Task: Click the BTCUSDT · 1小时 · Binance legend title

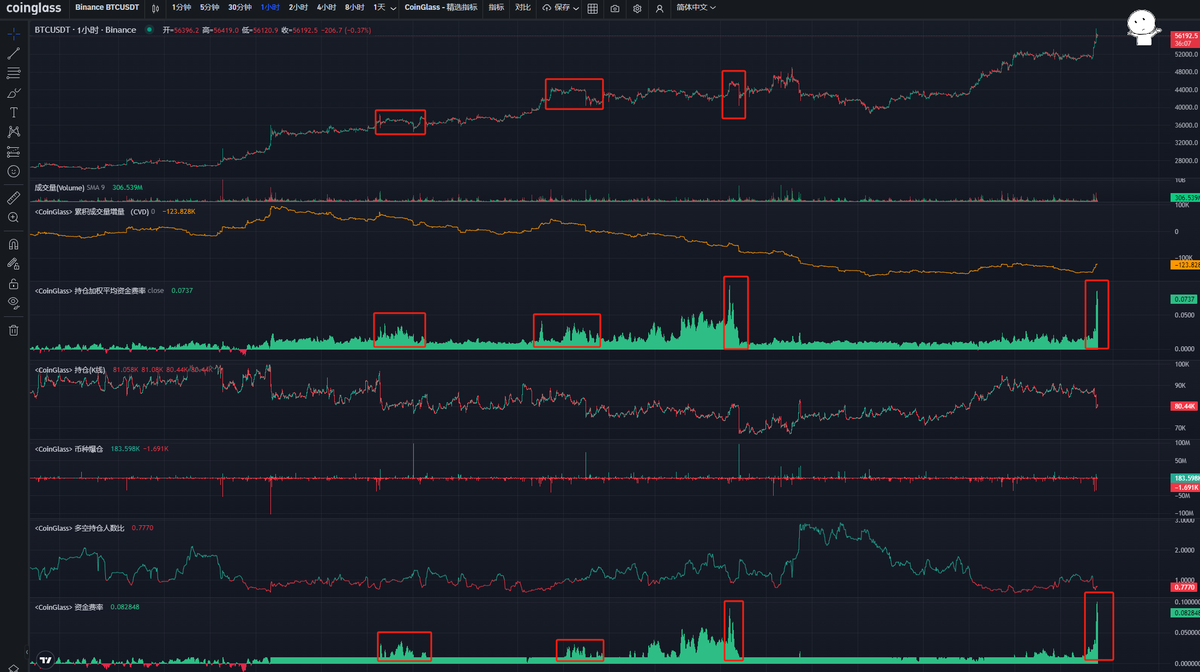Action: click(85, 30)
